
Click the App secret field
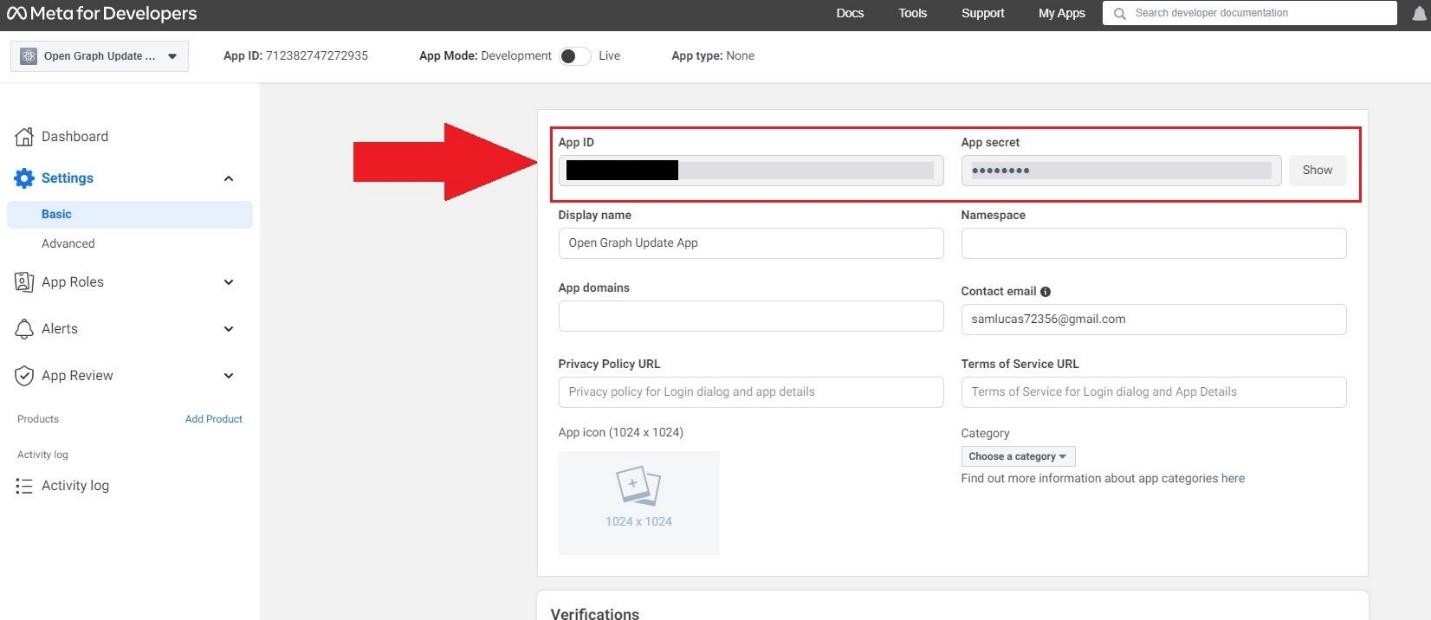tap(1121, 170)
